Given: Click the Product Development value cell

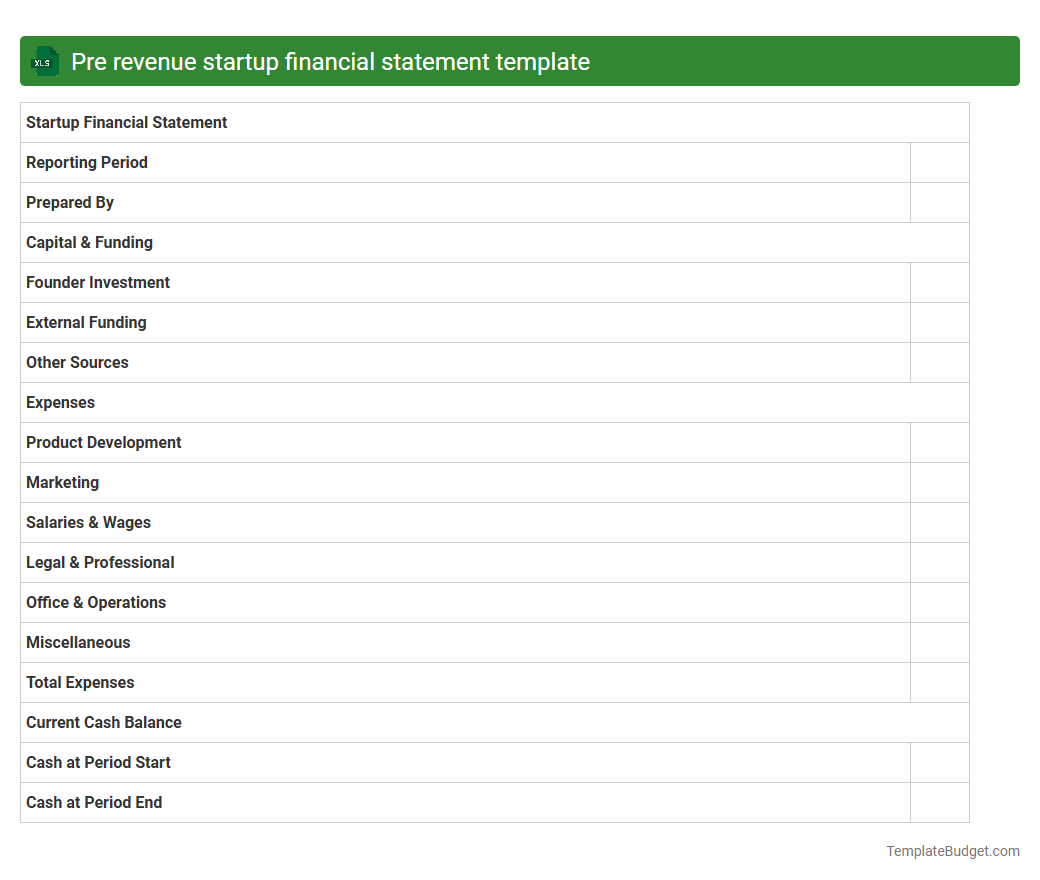Looking at the screenshot, I should coord(939,442).
